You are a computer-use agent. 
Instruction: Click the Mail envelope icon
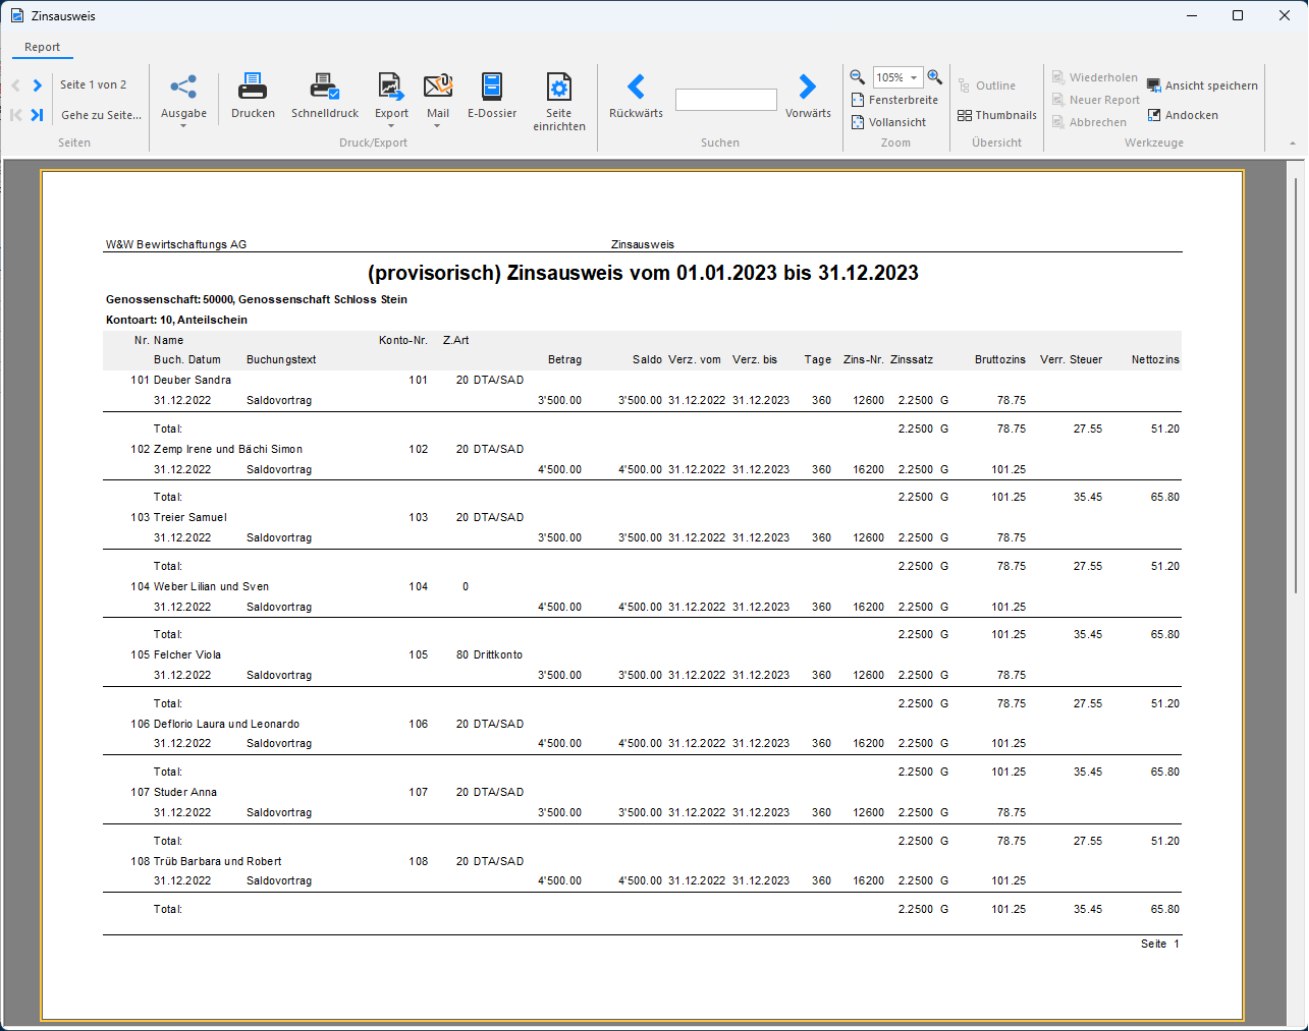(438, 87)
